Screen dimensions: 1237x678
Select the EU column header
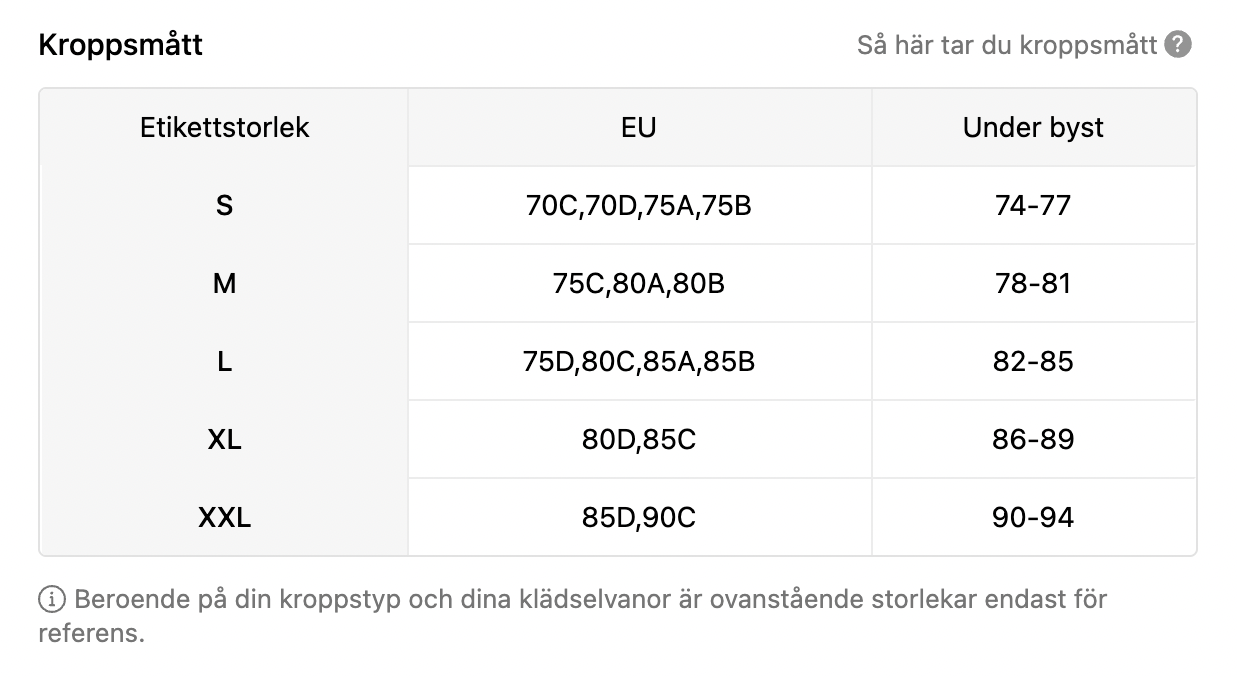click(639, 127)
